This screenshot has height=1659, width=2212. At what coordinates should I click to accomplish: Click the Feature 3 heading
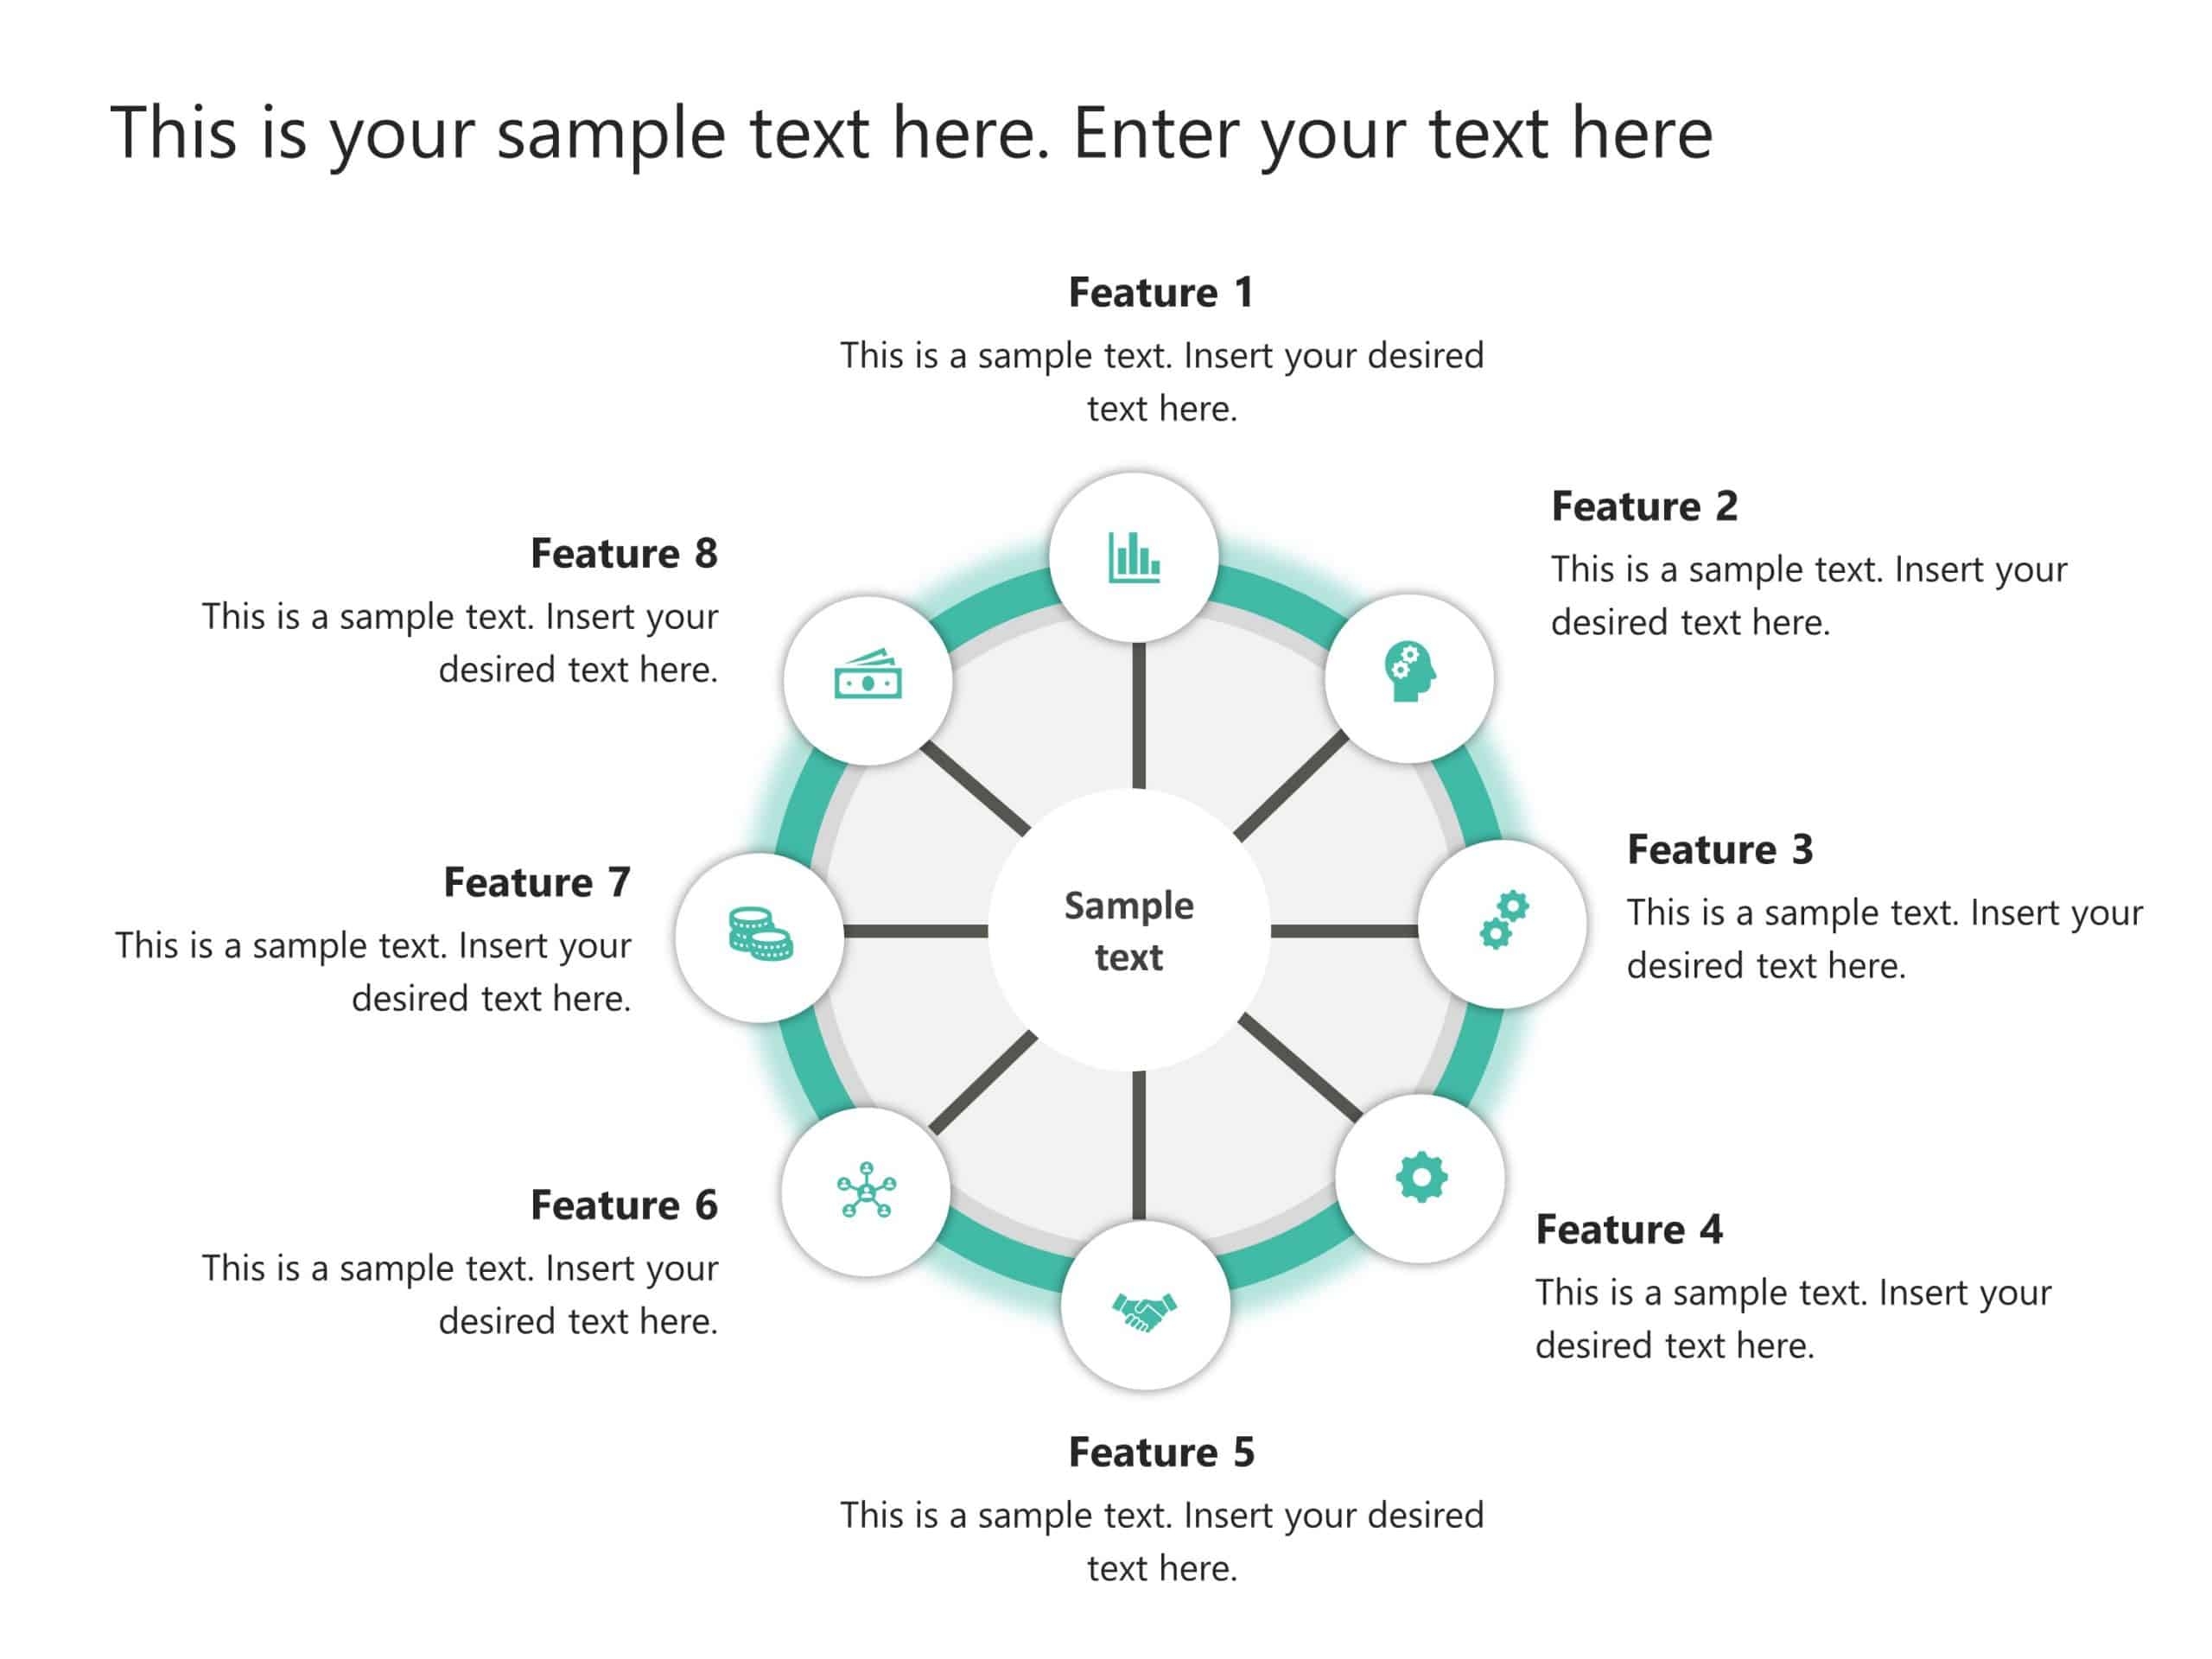(x=1719, y=850)
